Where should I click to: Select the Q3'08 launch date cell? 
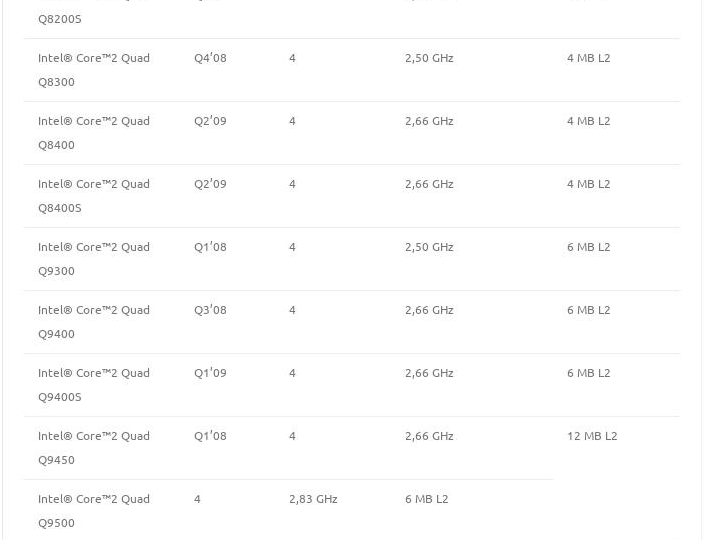(x=210, y=310)
